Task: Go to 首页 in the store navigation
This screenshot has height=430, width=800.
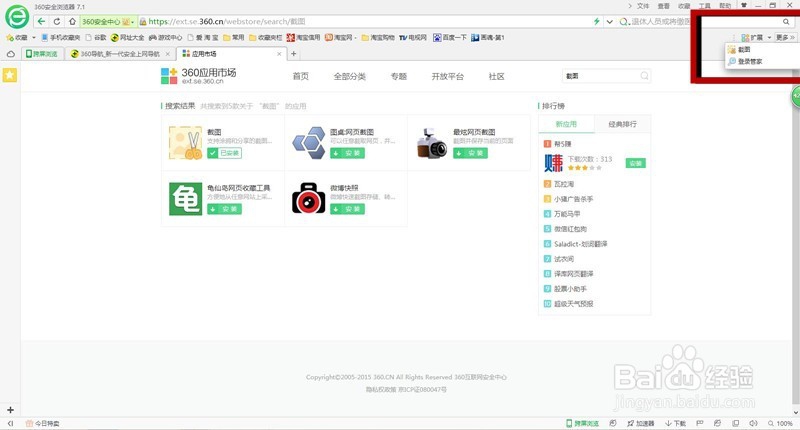Action: click(301, 76)
